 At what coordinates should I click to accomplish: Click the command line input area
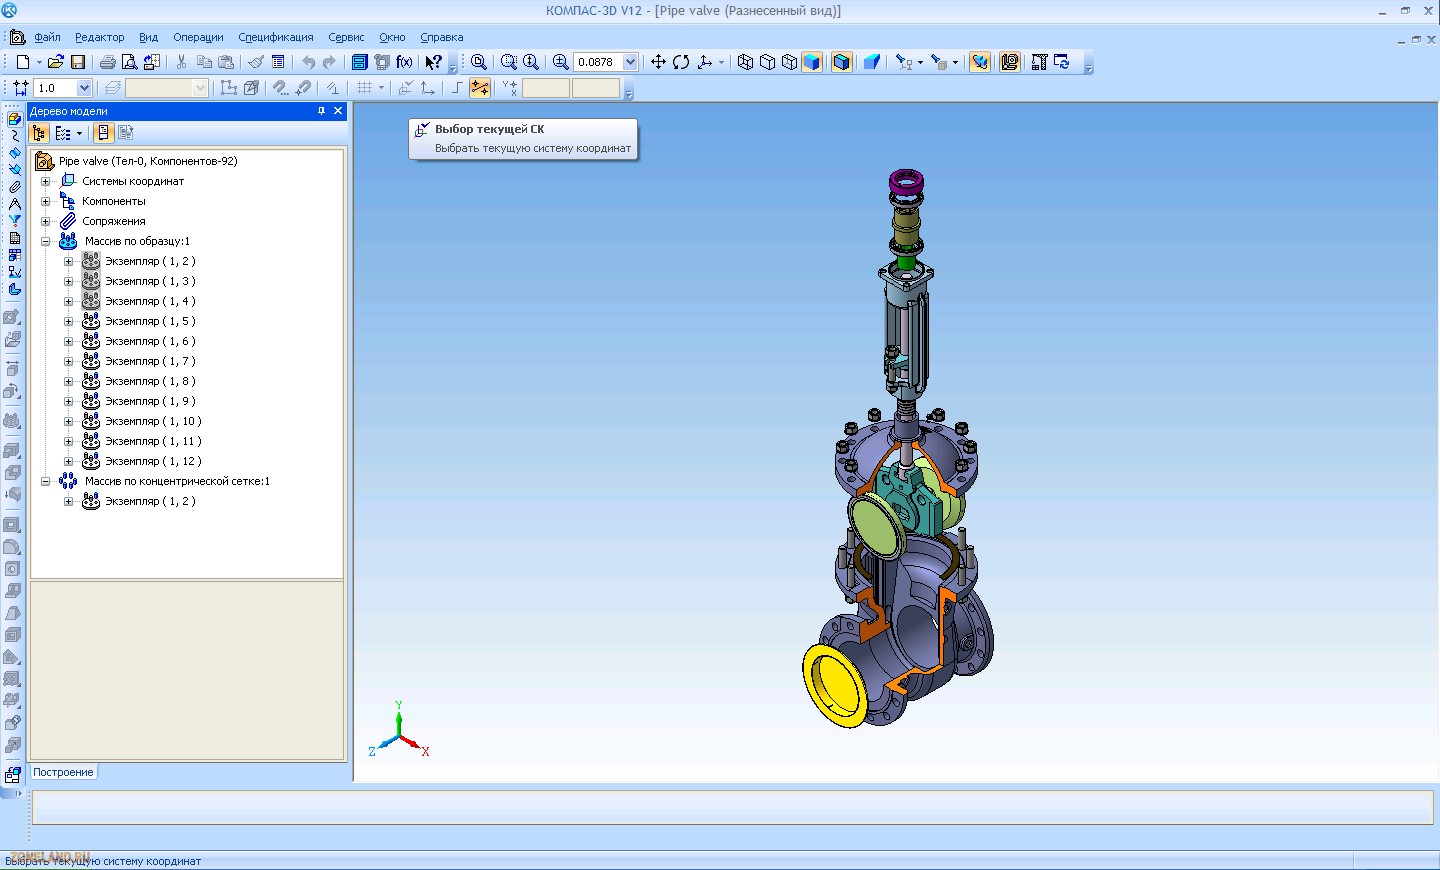pyautogui.click(x=733, y=808)
